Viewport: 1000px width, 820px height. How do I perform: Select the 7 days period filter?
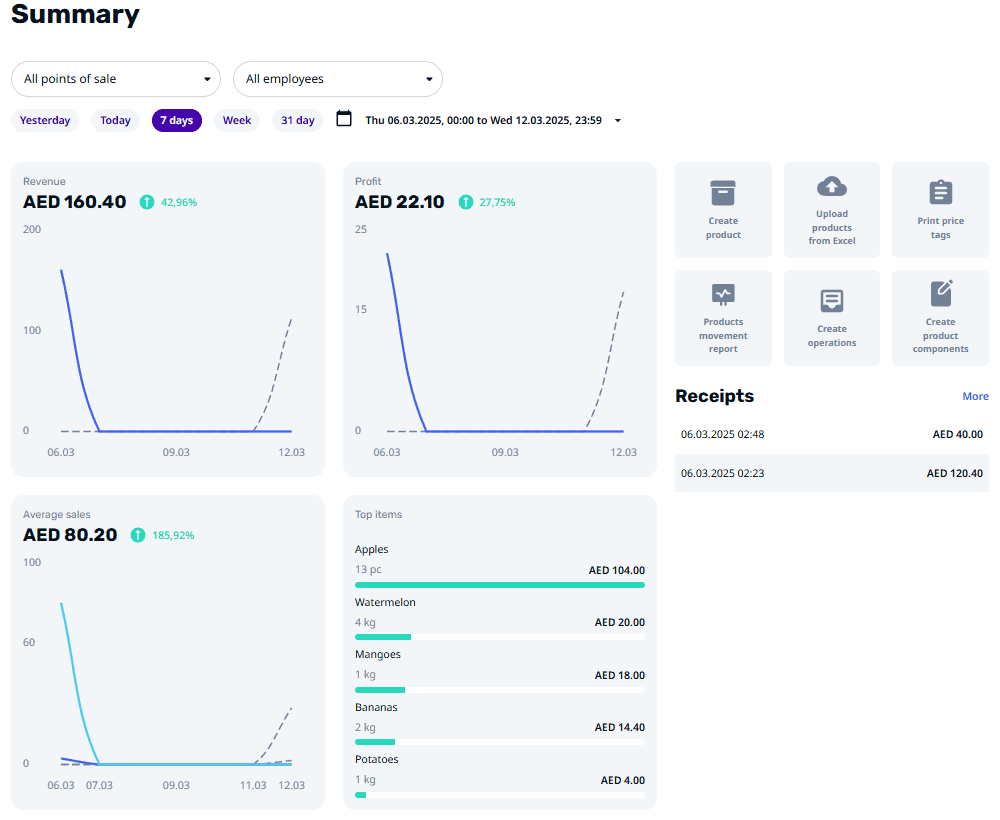177,121
